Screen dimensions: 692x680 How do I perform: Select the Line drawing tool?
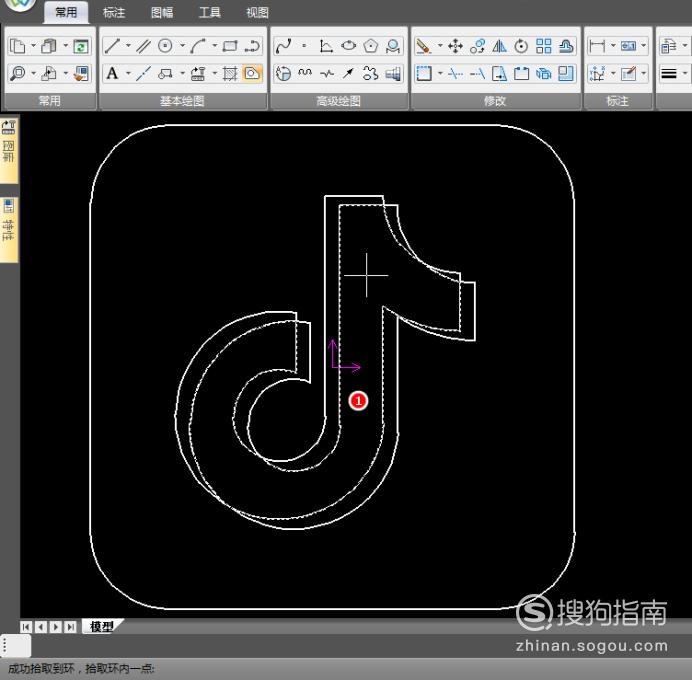coord(112,45)
